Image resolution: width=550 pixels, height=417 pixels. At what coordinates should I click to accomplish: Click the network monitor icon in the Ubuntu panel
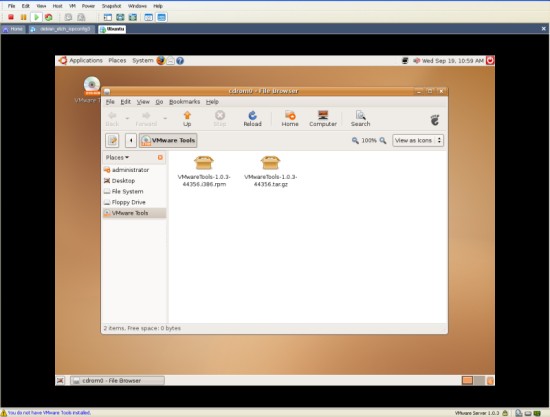pos(405,61)
